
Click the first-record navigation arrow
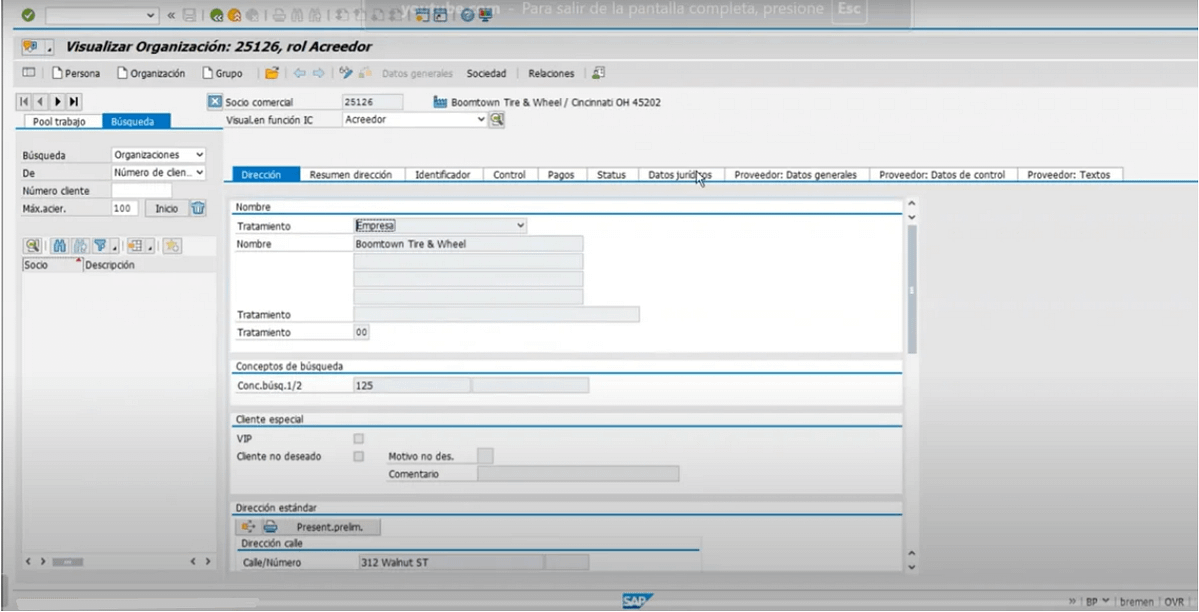pos(24,102)
